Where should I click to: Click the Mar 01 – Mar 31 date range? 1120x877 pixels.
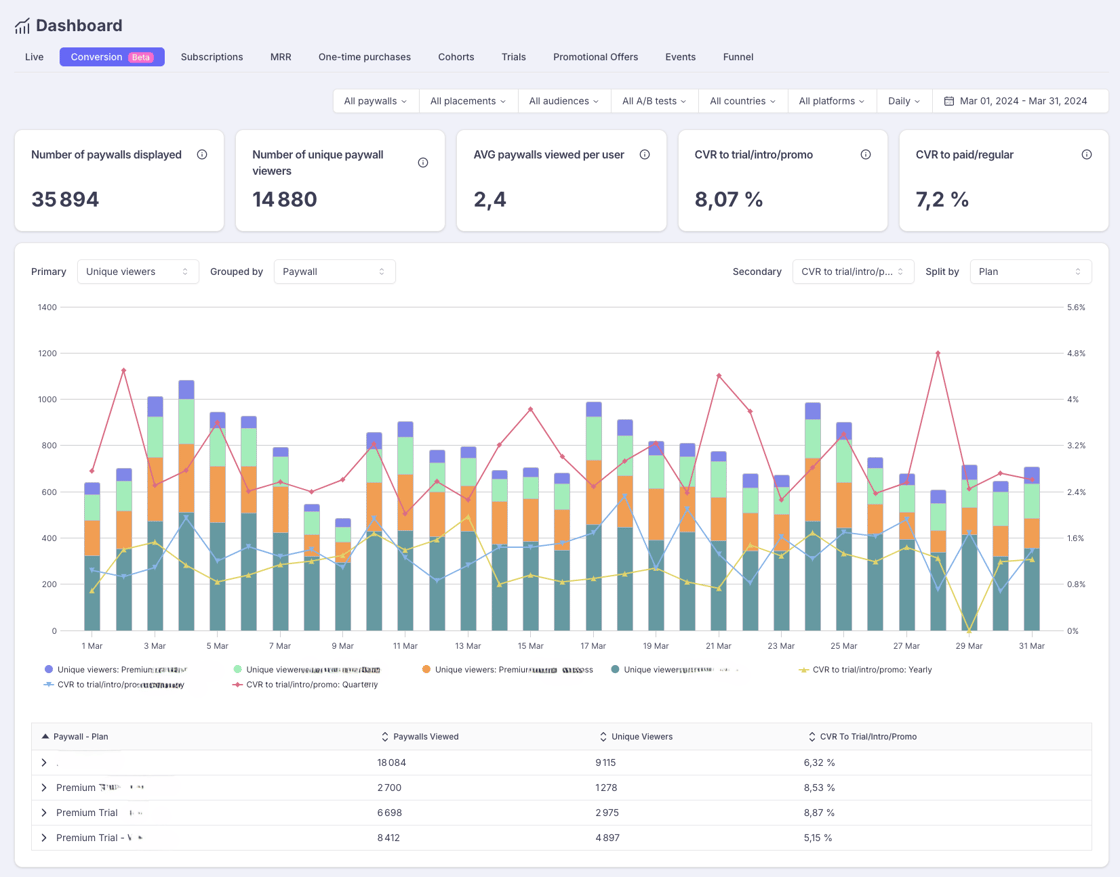[1022, 101]
